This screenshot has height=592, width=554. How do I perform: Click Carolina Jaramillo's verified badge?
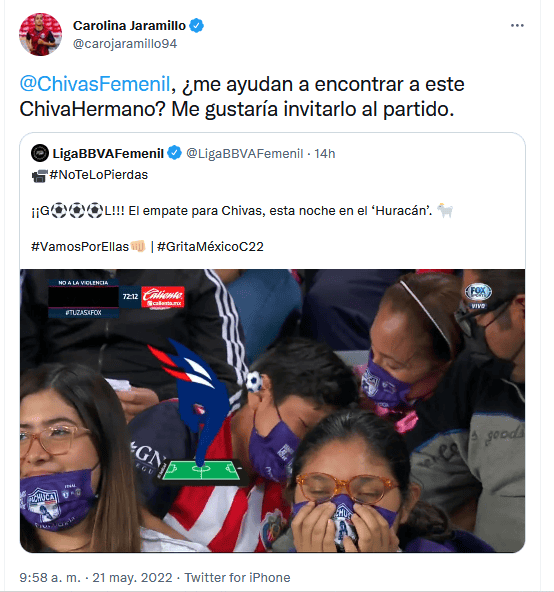tap(196, 26)
